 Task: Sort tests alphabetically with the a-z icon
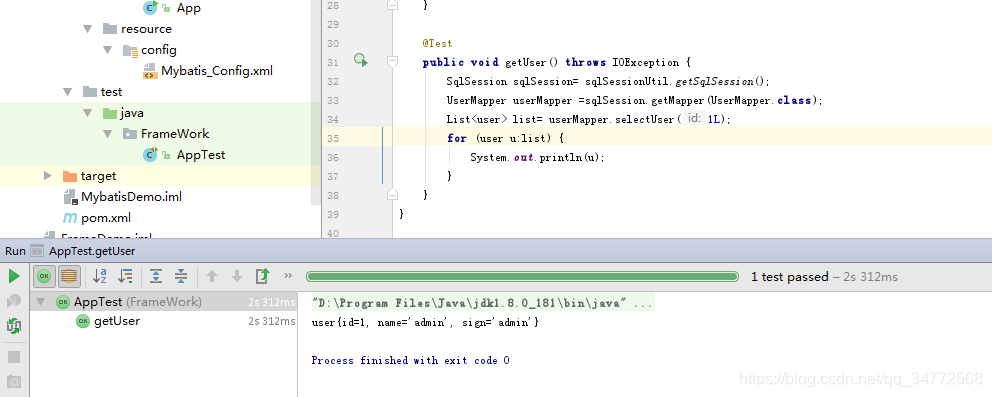coord(100,276)
